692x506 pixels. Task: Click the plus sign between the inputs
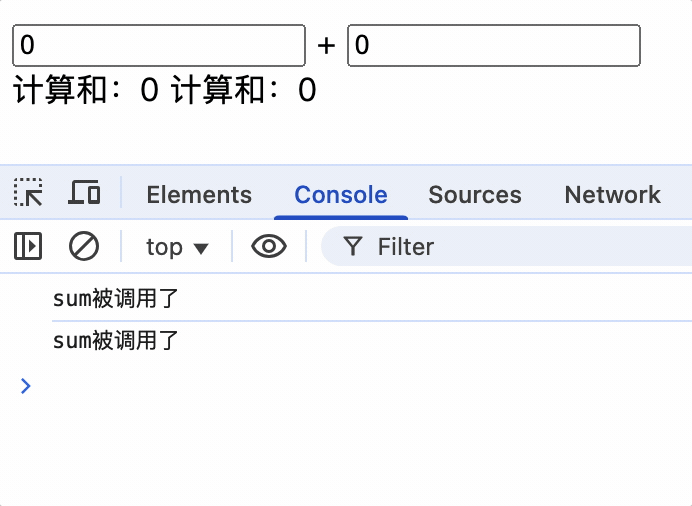(x=326, y=46)
